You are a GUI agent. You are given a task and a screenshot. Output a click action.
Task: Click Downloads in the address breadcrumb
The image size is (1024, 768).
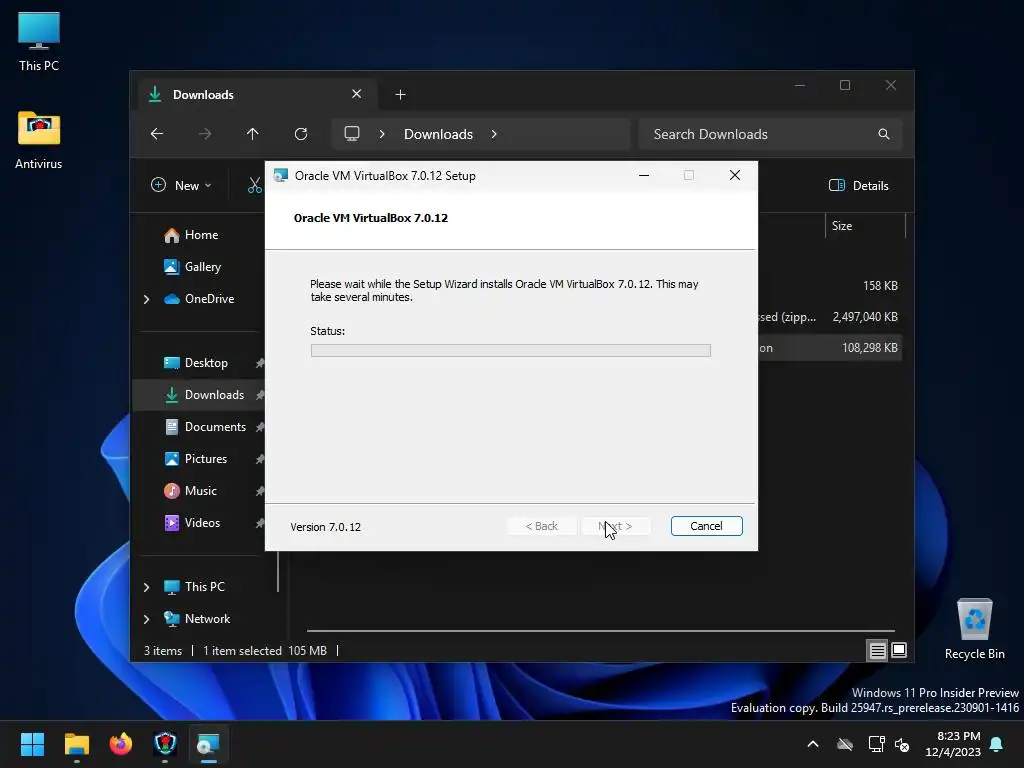438,134
